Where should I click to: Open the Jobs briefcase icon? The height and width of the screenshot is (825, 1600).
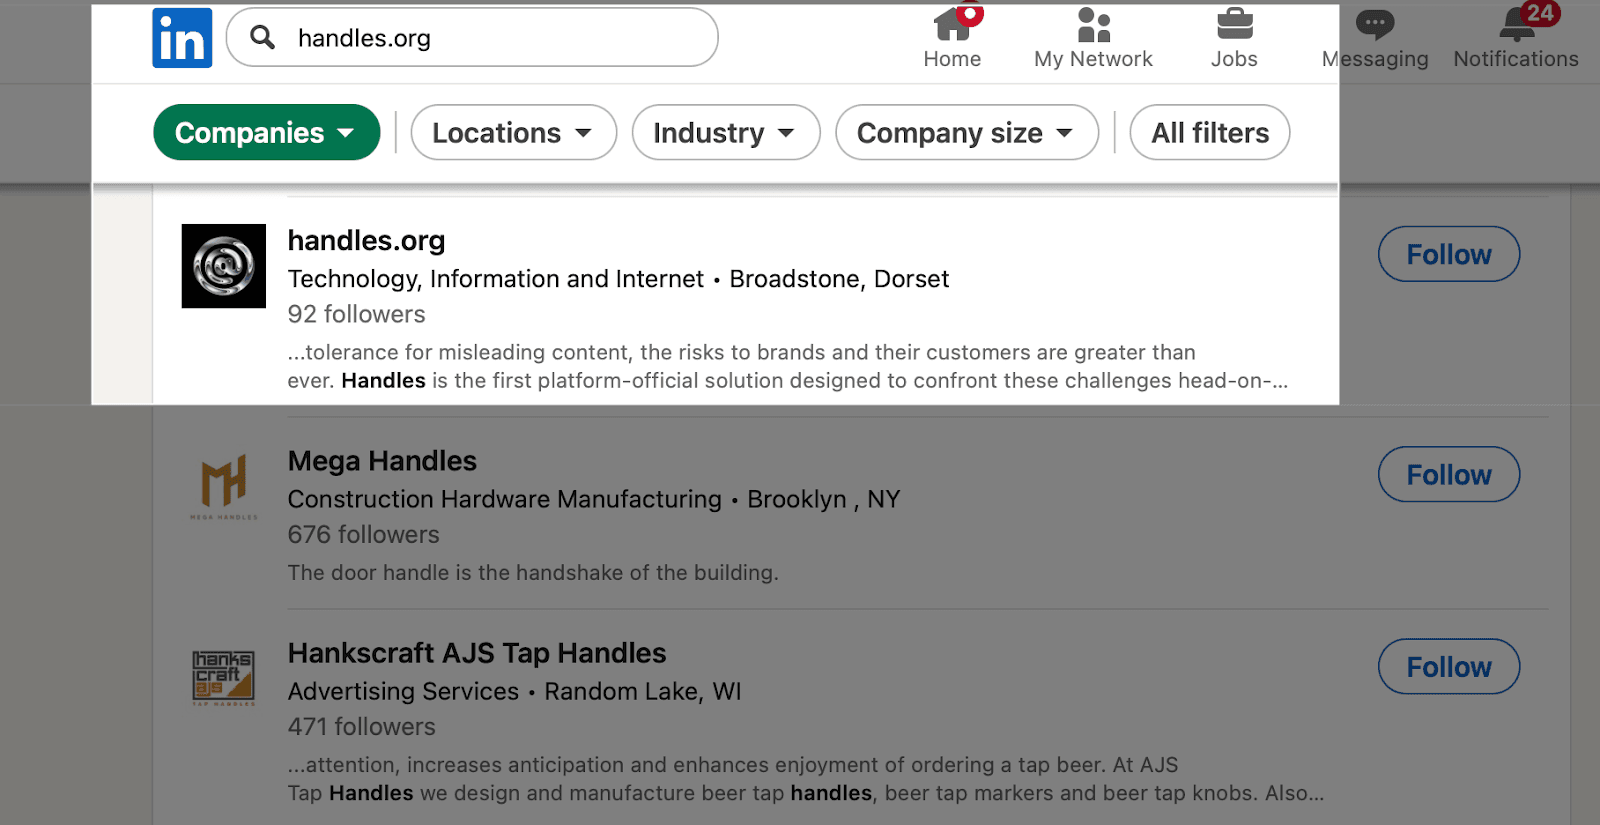coord(1235,24)
